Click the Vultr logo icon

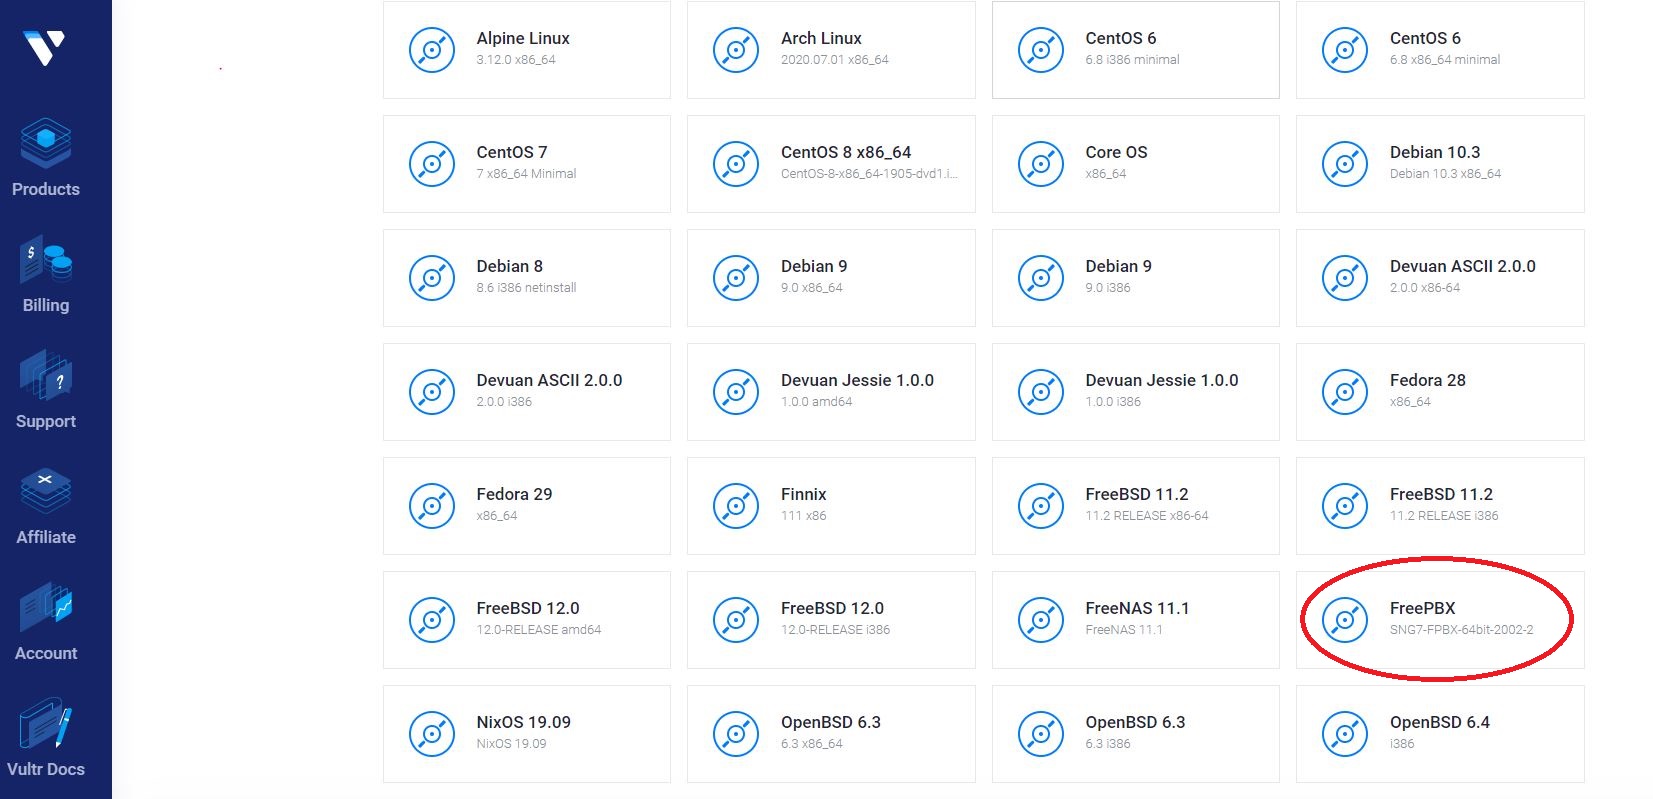pyautogui.click(x=44, y=47)
